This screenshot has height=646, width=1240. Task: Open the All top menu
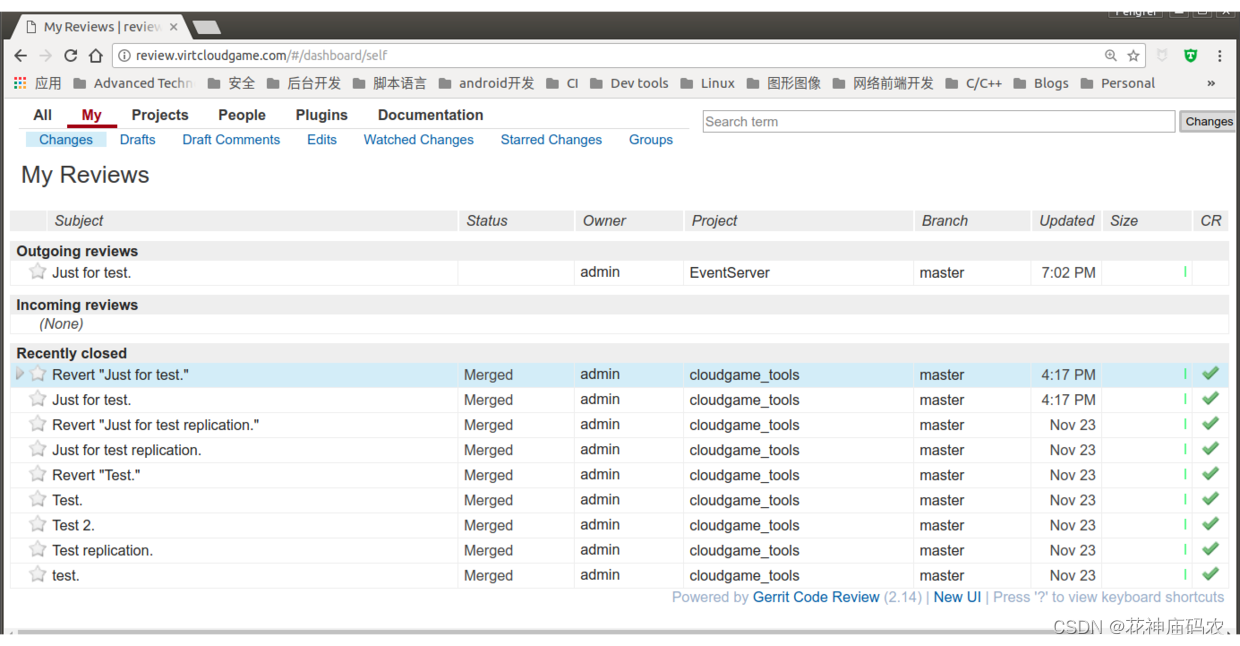click(x=42, y=115)
